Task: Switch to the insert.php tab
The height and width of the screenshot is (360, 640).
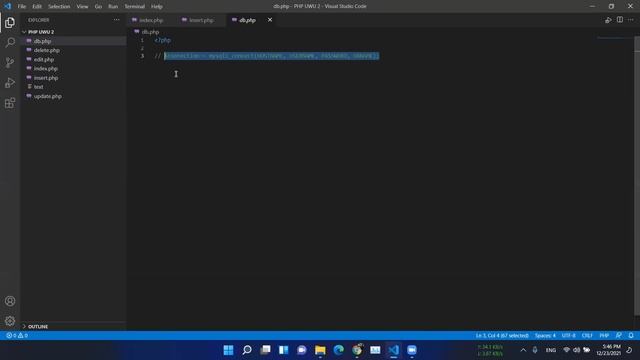Action: pyautogui.click(x=201, y=20)
